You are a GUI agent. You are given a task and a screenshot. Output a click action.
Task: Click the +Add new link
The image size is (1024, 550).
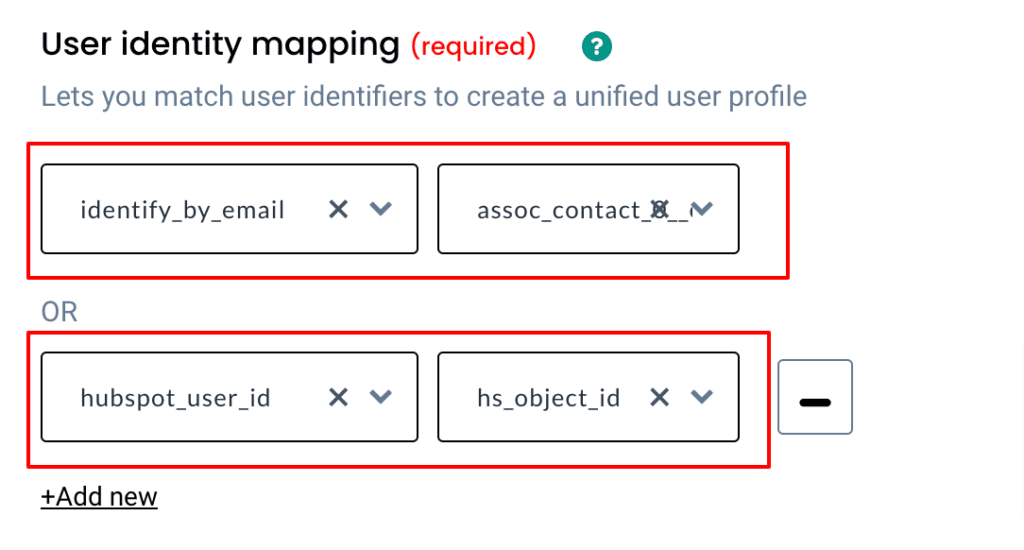click(x=99, y=497)
